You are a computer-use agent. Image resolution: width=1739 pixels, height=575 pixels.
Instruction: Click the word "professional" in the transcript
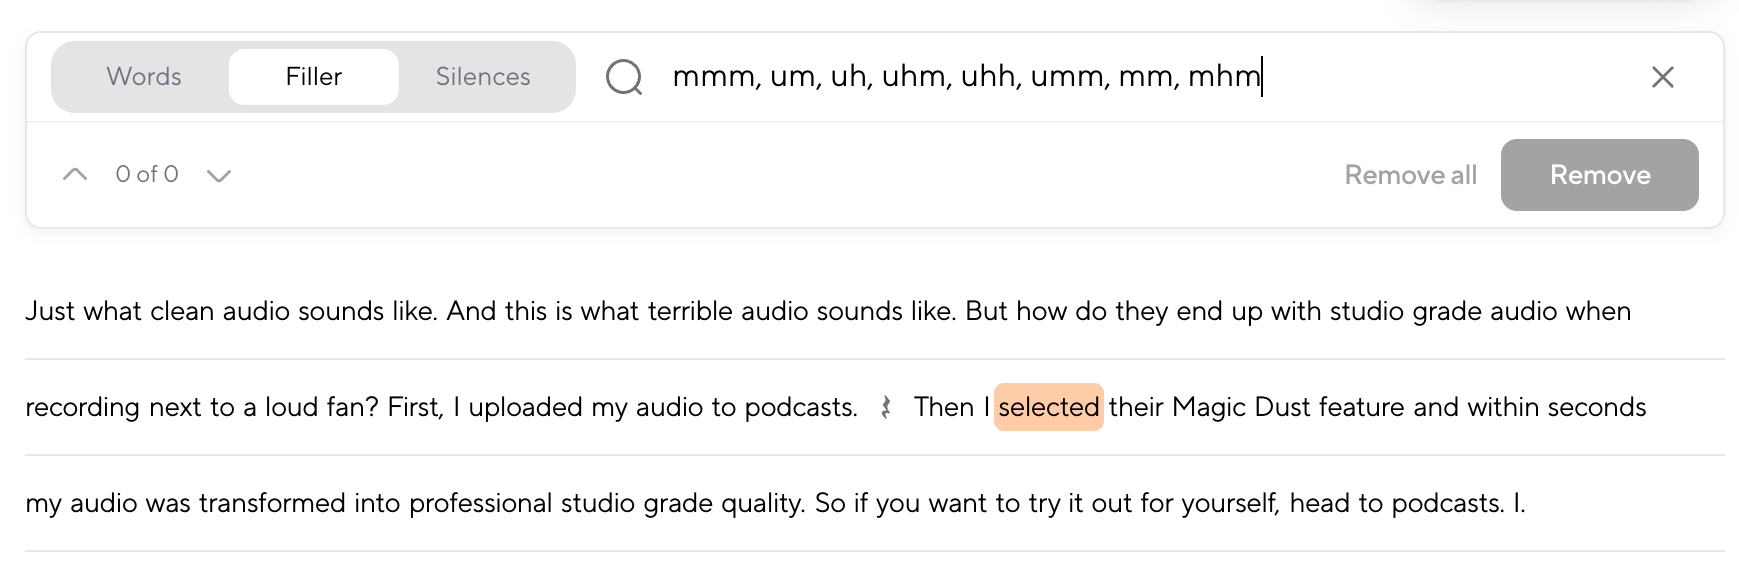tap(480, 503)
